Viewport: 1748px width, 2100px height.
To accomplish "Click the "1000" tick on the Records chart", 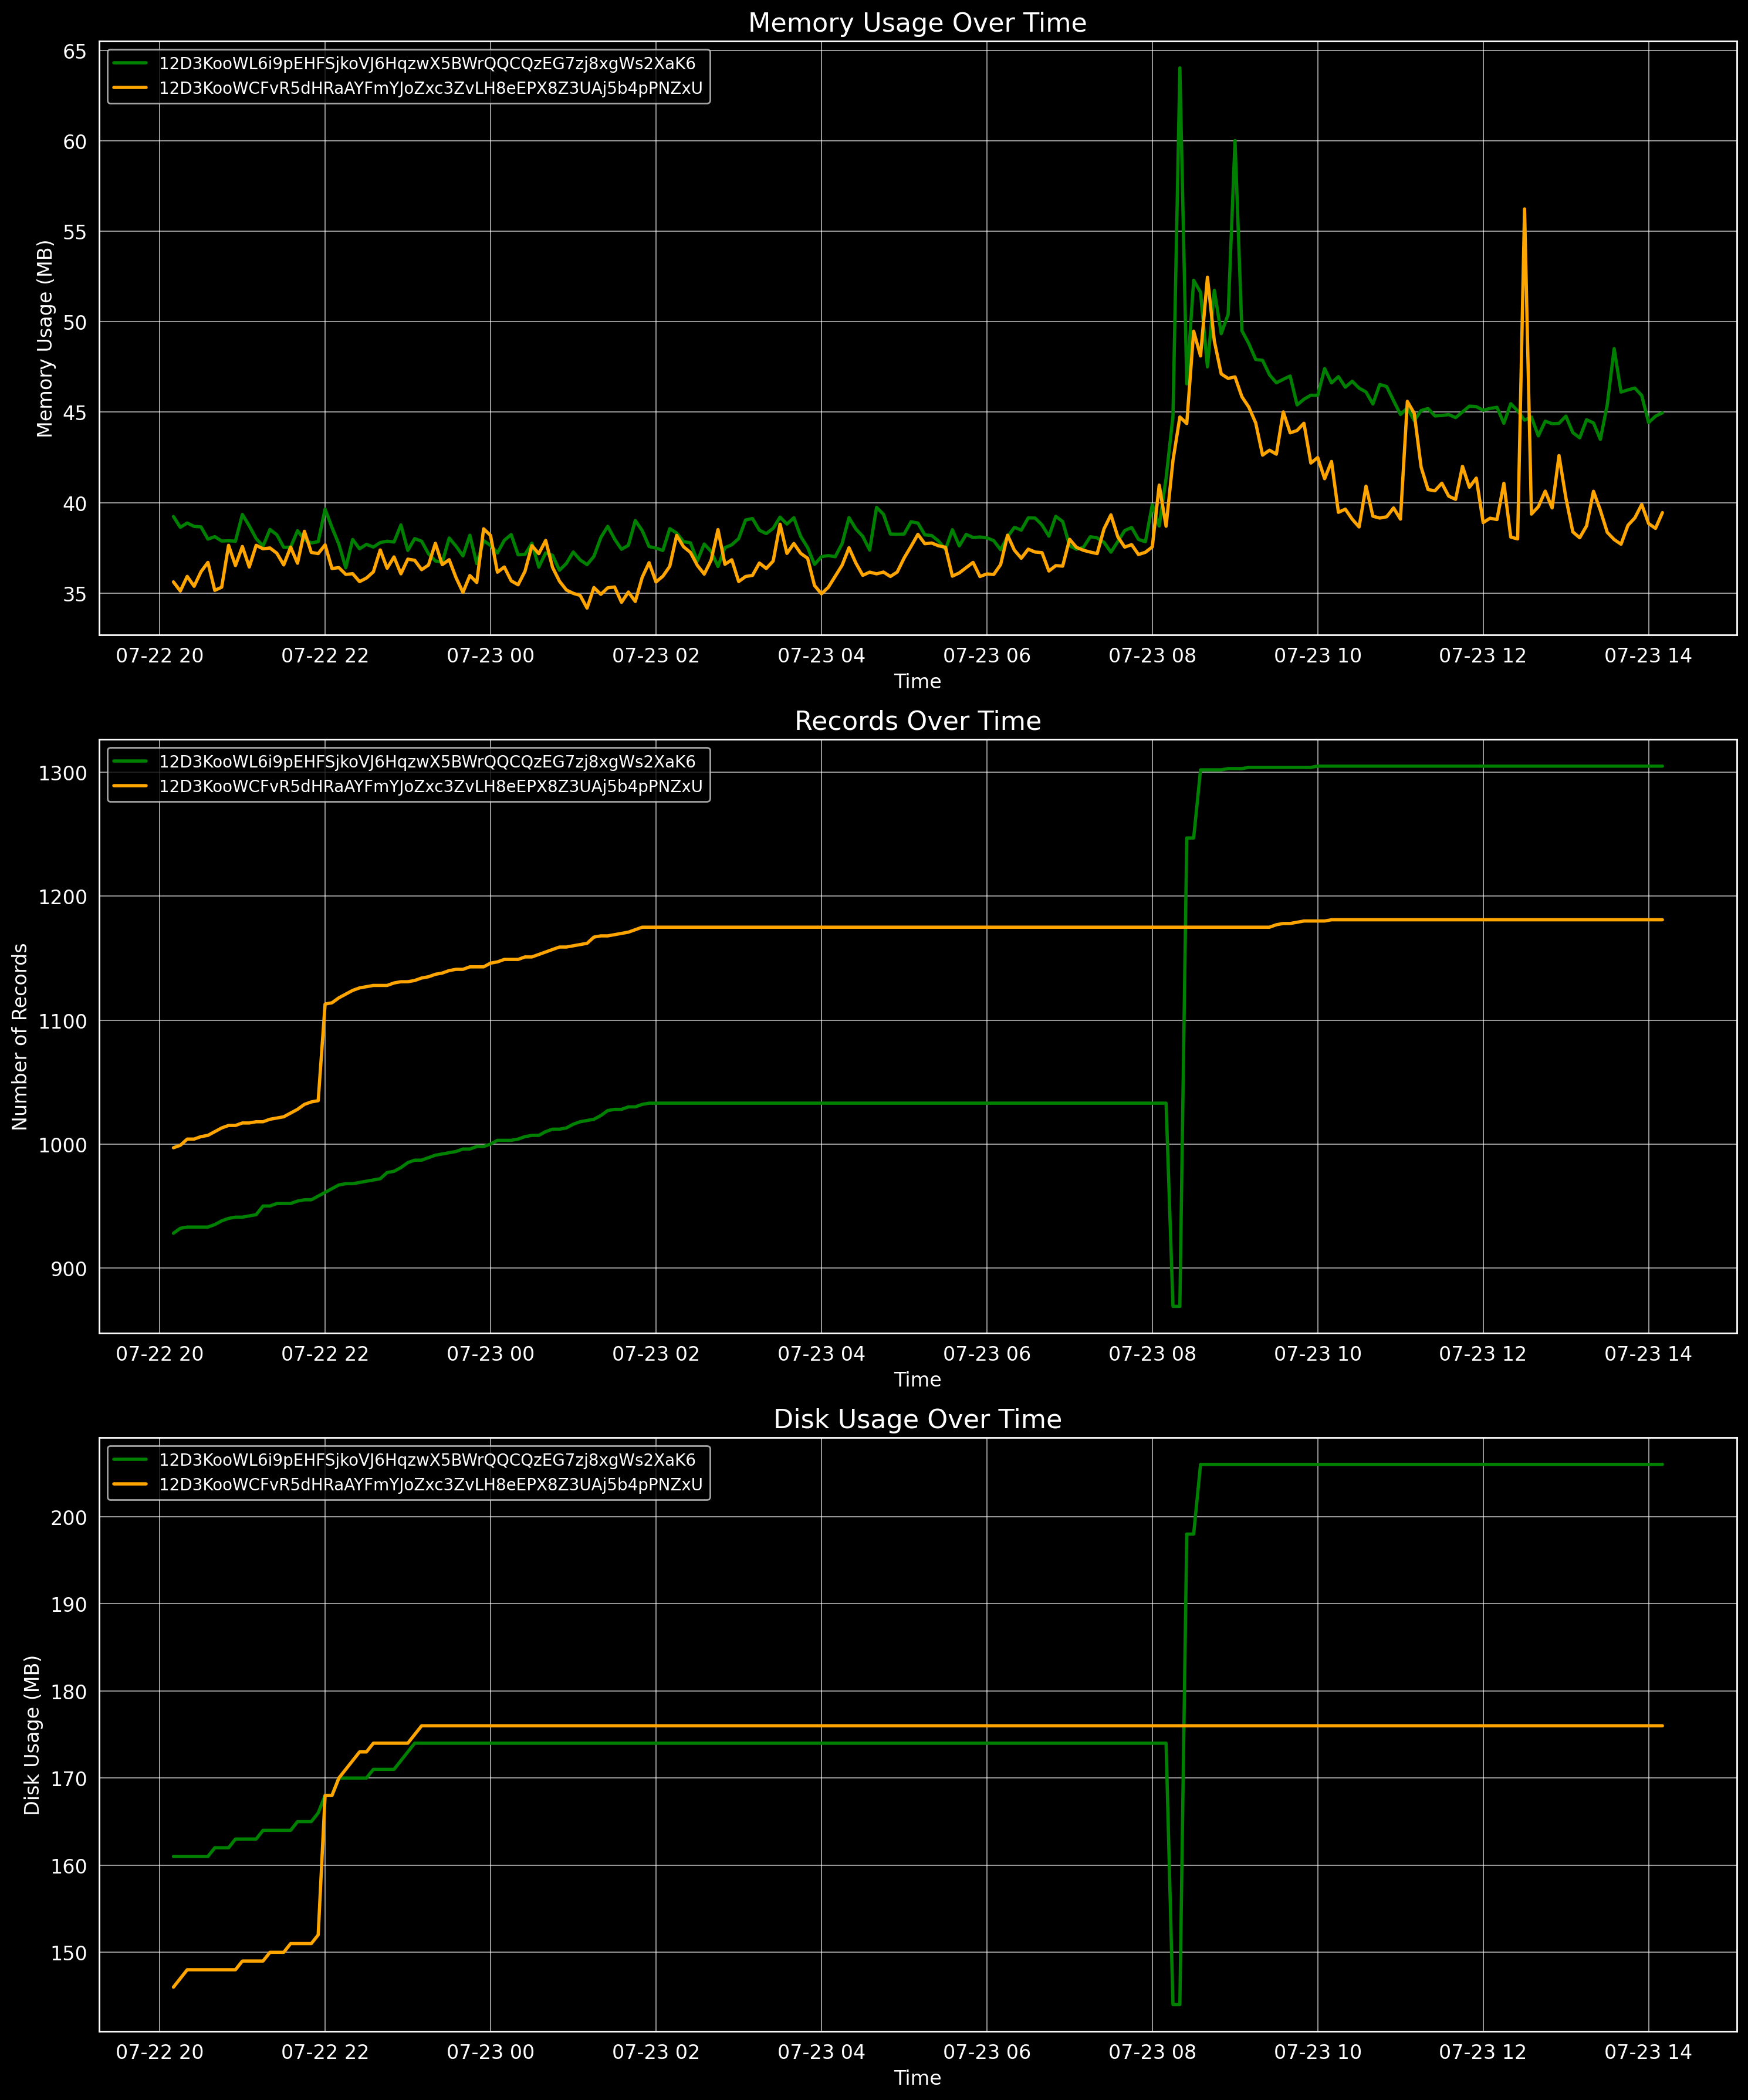I will click(63, 1145).
